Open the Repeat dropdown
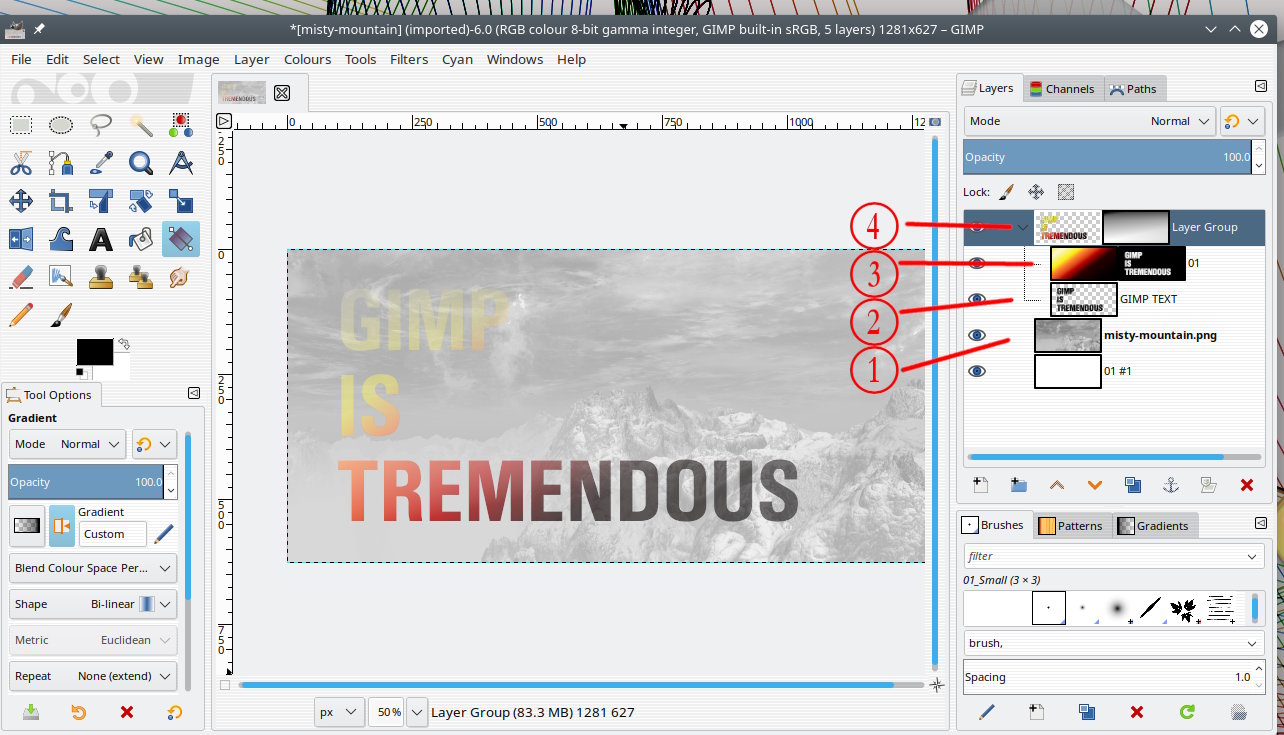 click(x=93, y=676)
